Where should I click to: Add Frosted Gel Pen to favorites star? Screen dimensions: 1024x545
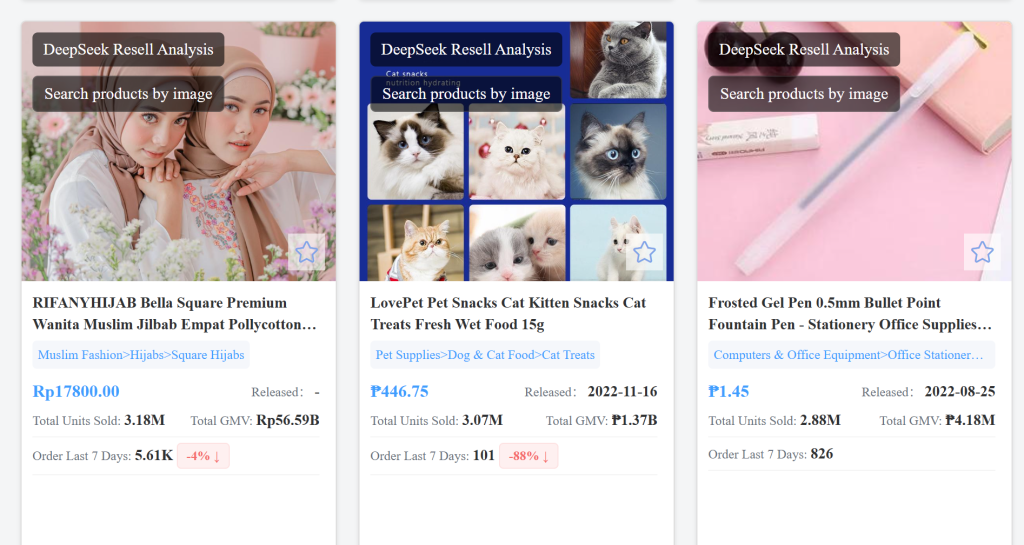coord(982,252)
